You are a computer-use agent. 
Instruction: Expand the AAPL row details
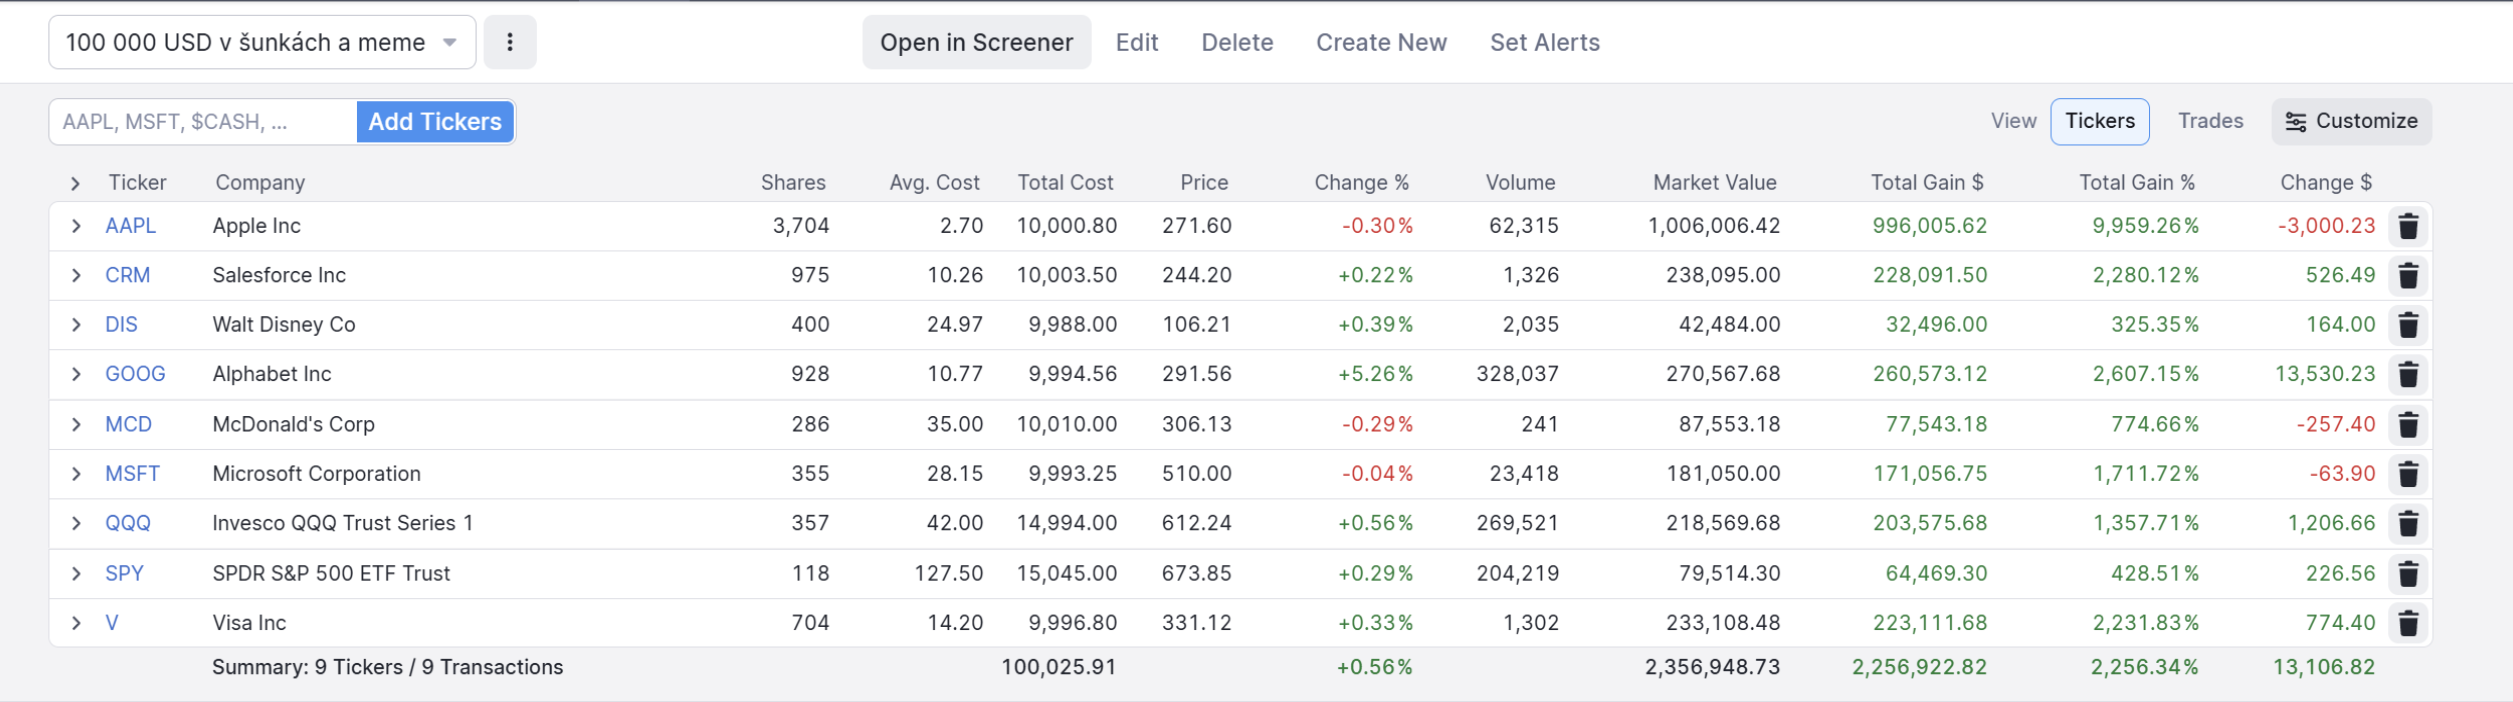tap(76, 226)
